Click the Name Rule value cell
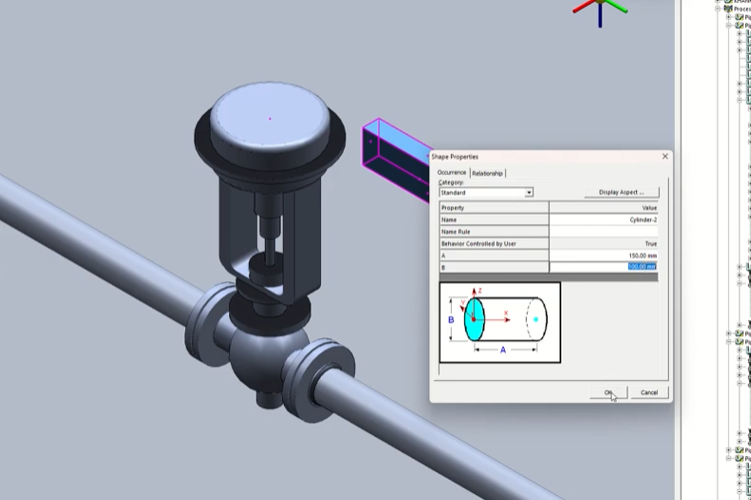 603,231
